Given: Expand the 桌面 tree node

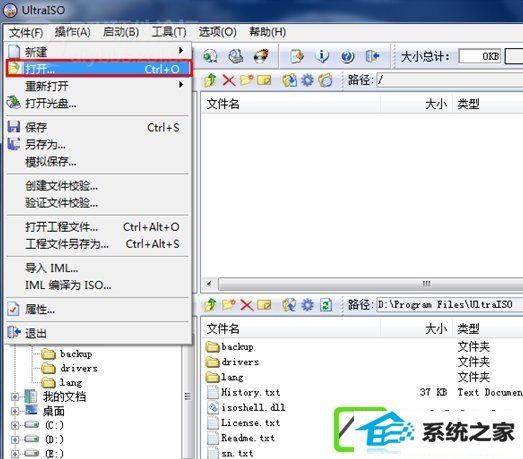Looking at the screenshot, I should [x=15, y=411].
